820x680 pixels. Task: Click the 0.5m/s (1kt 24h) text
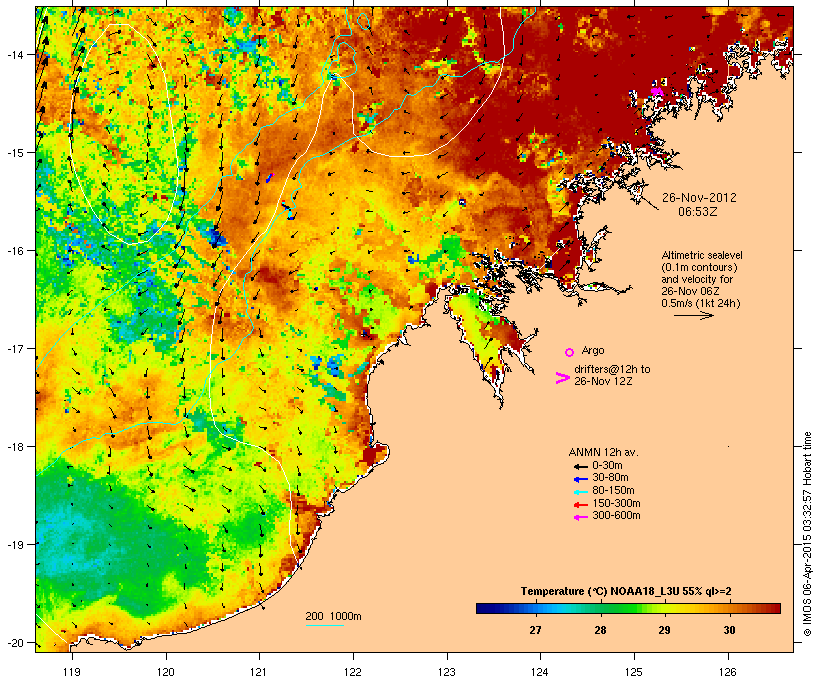point(701,303)
